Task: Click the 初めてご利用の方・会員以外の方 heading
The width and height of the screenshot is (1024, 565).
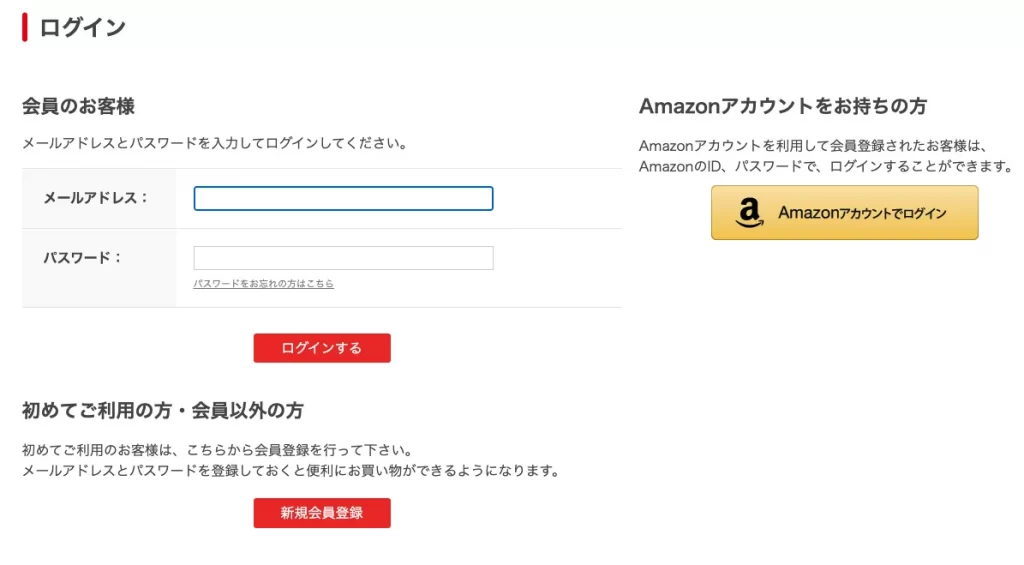Action: 163,410
